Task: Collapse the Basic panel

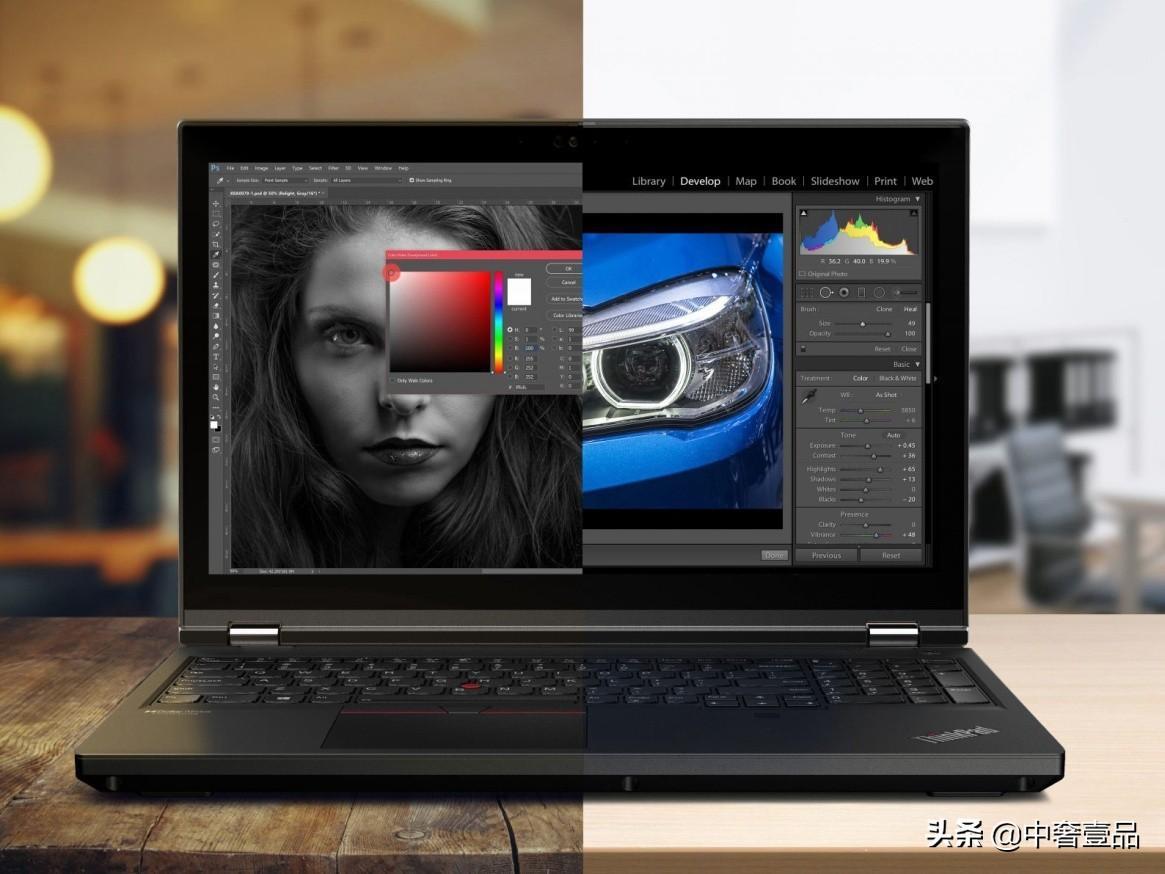Action: (916, 364)
